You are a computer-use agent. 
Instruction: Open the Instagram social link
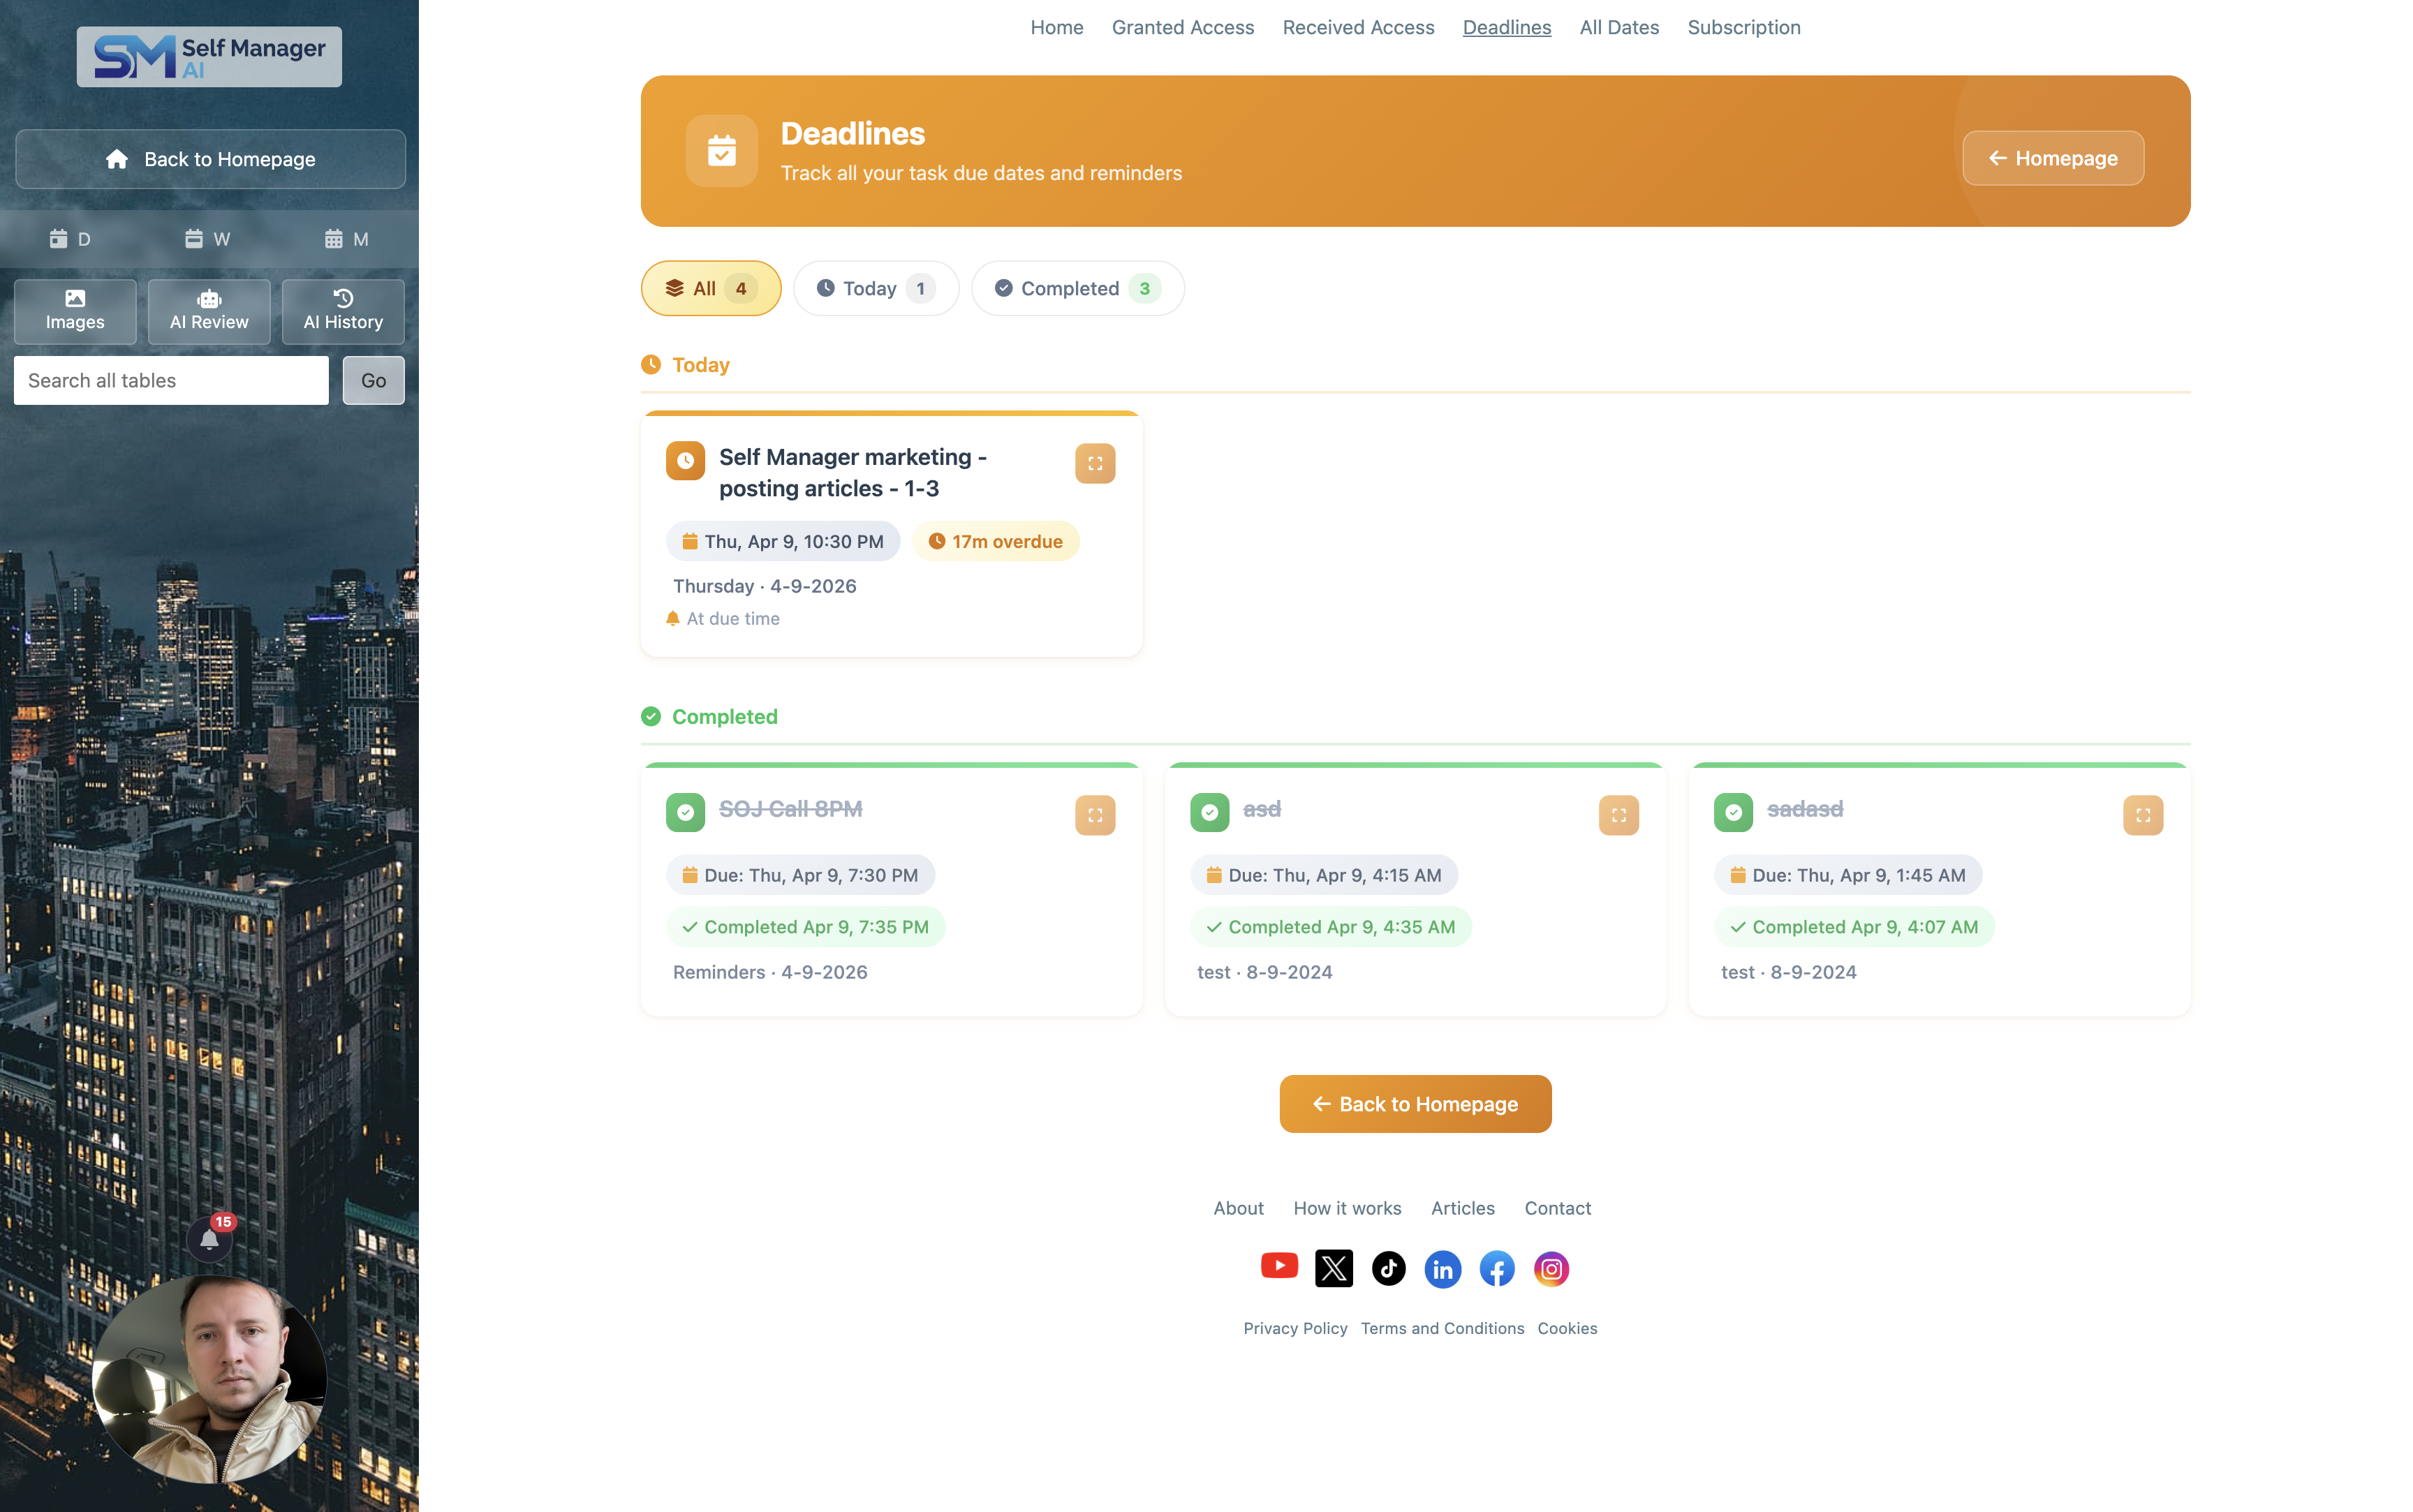pos(1551,1269)
